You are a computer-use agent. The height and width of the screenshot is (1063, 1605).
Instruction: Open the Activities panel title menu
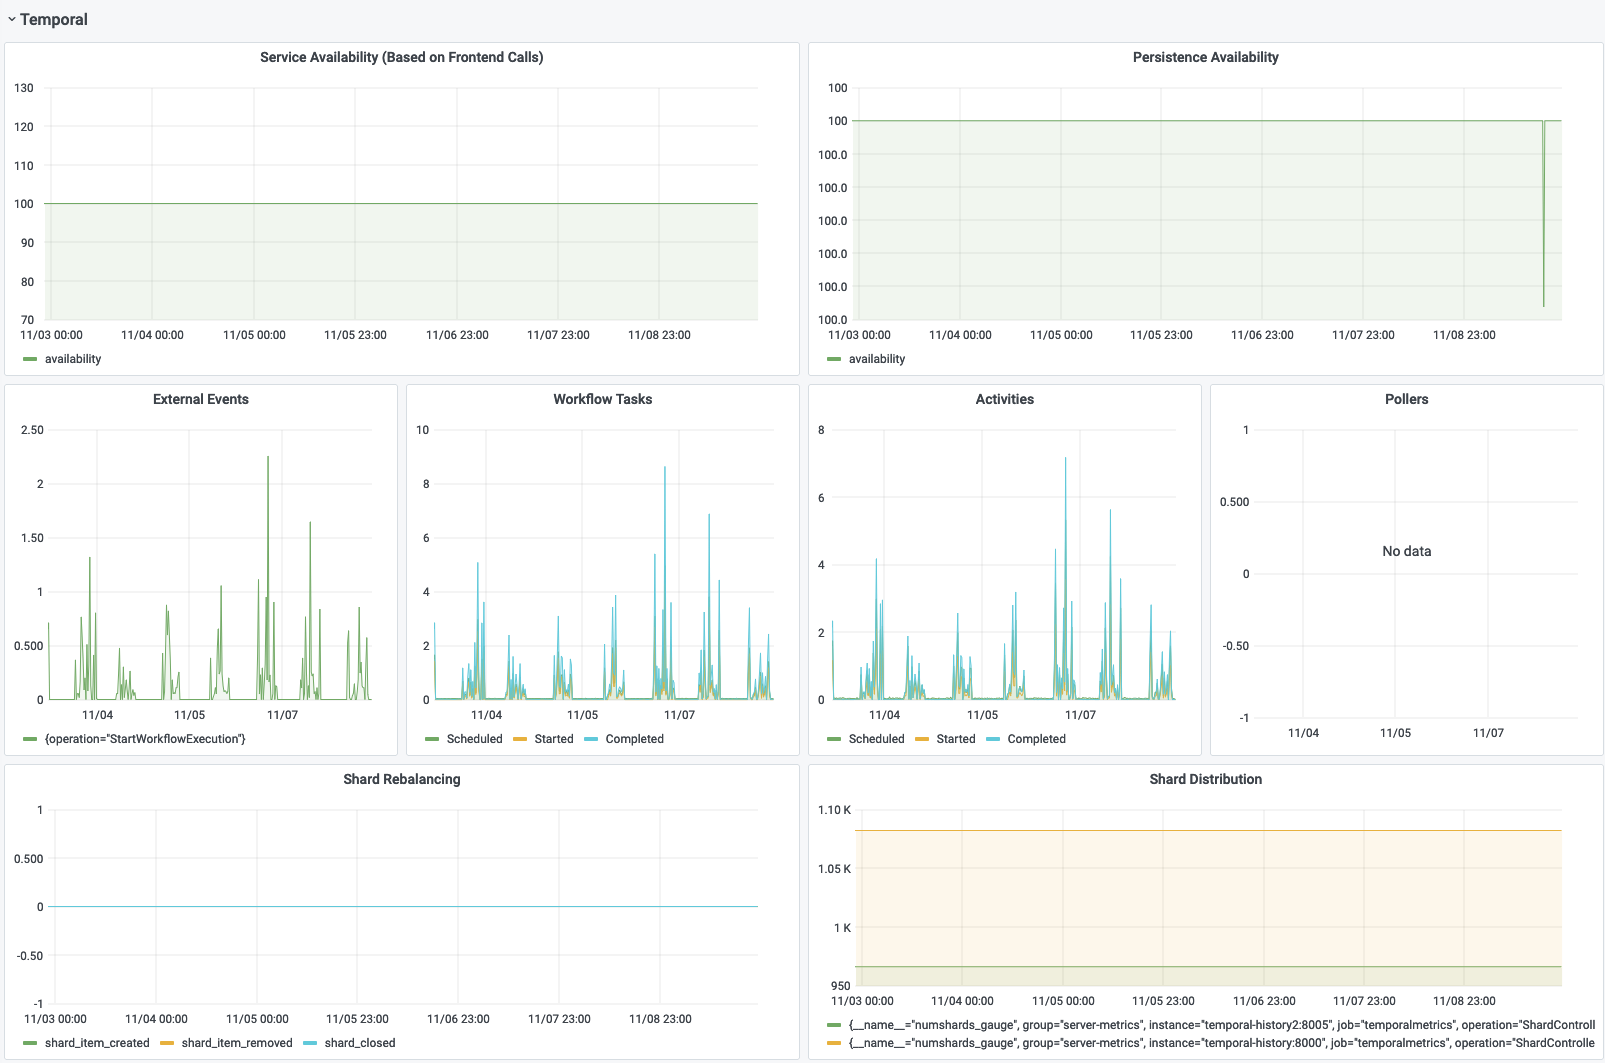pyautogui.click(x=1005, y=399)
